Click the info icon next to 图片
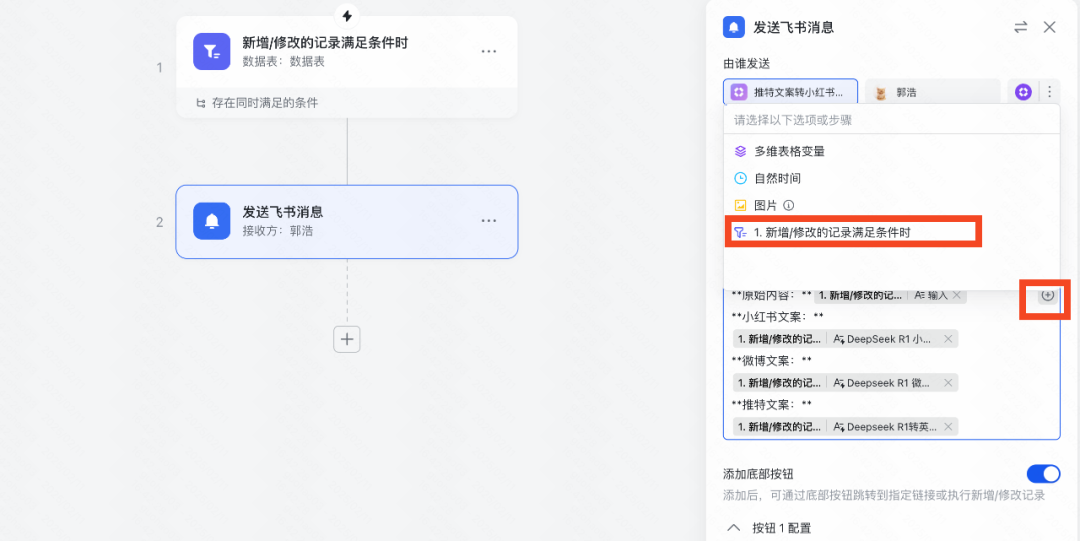The image size is (1080, 541). click(x=789, y=205)
